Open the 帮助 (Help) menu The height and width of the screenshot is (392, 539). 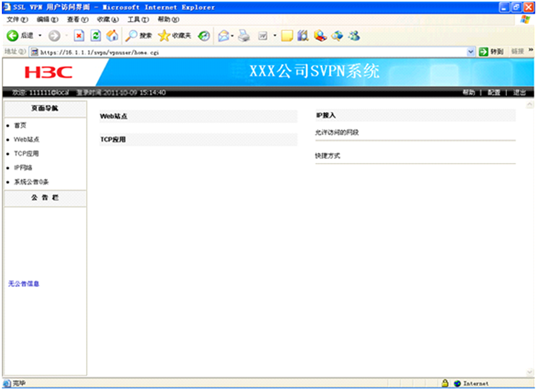point(168,20)
